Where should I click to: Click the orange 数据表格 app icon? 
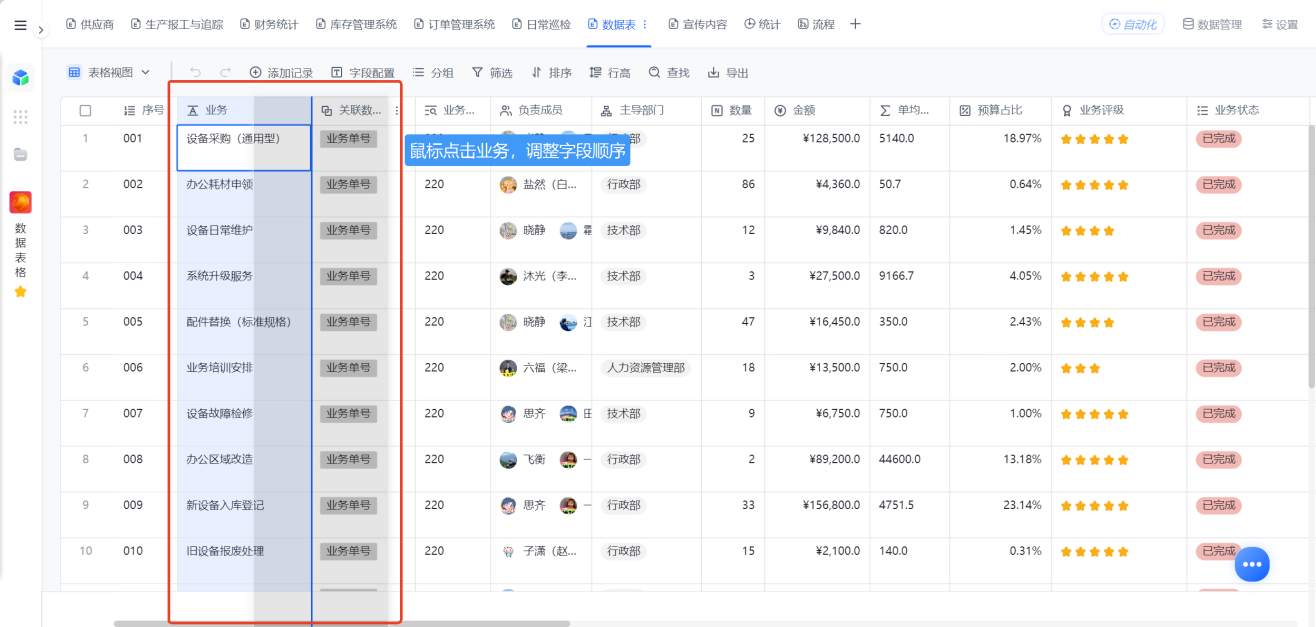point(20,202)
